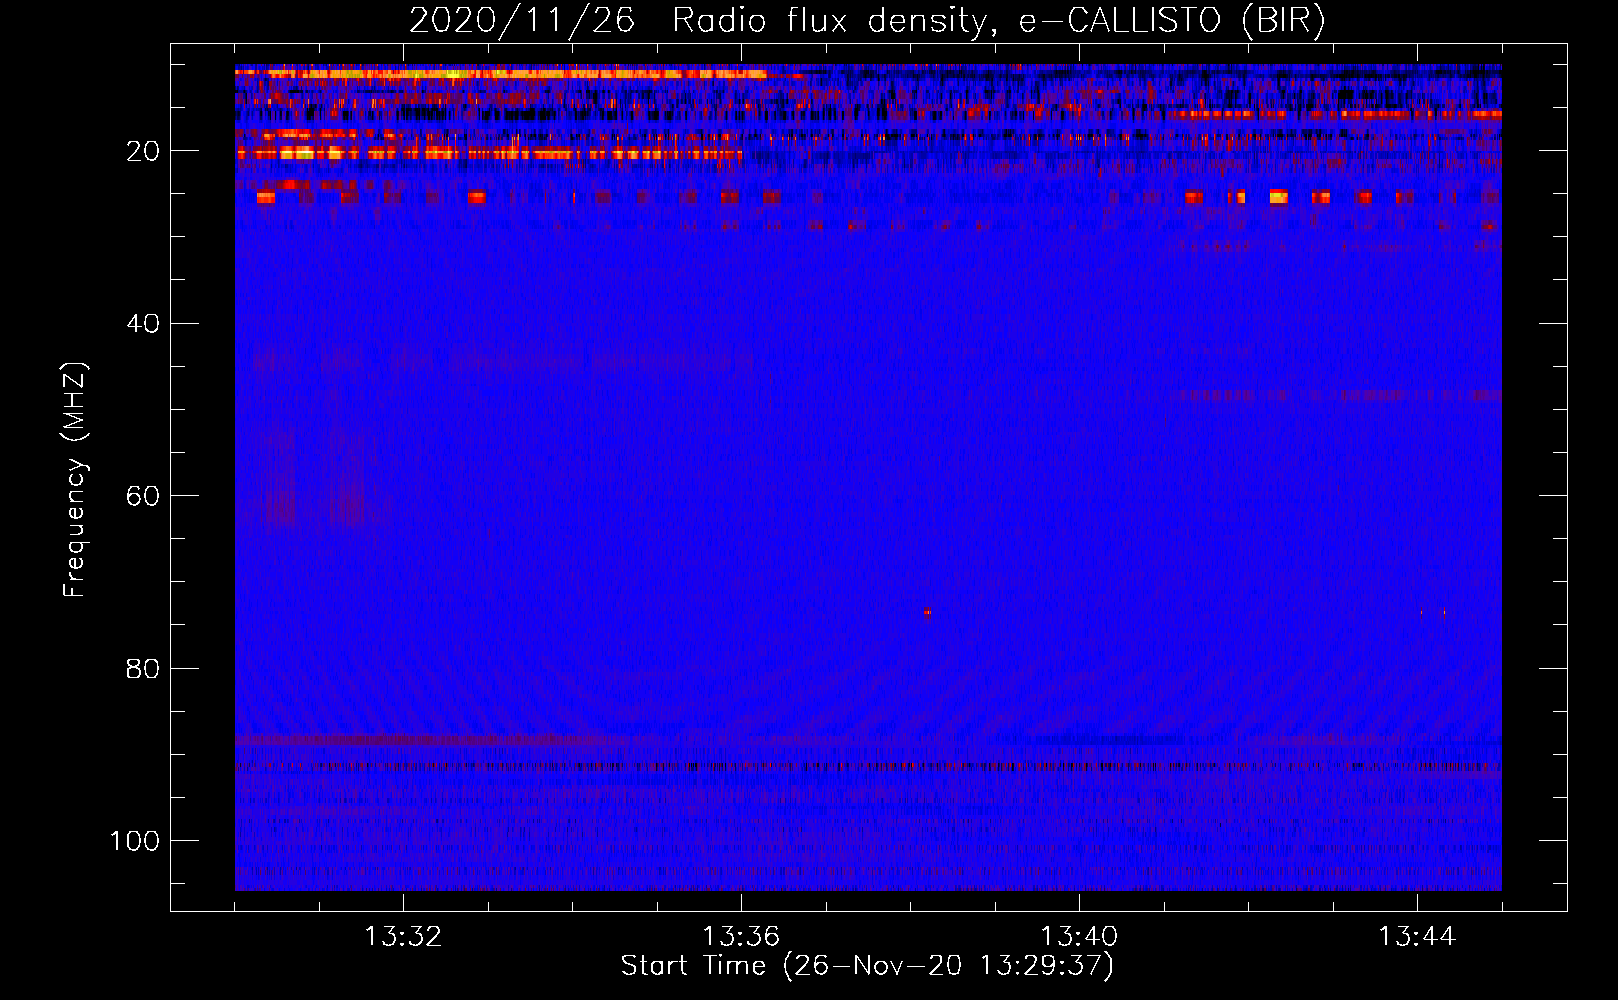Click the 100 MHz frequency tick label
This screenshot has width=1618, height=1000.
click(x=135, y=841)
